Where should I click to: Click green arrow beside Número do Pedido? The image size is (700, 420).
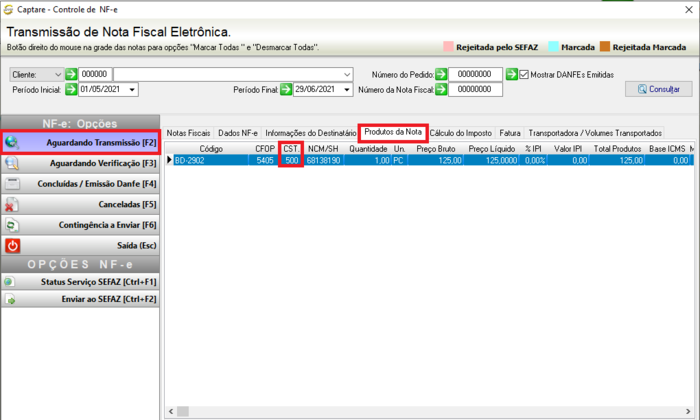coord(441,74)
